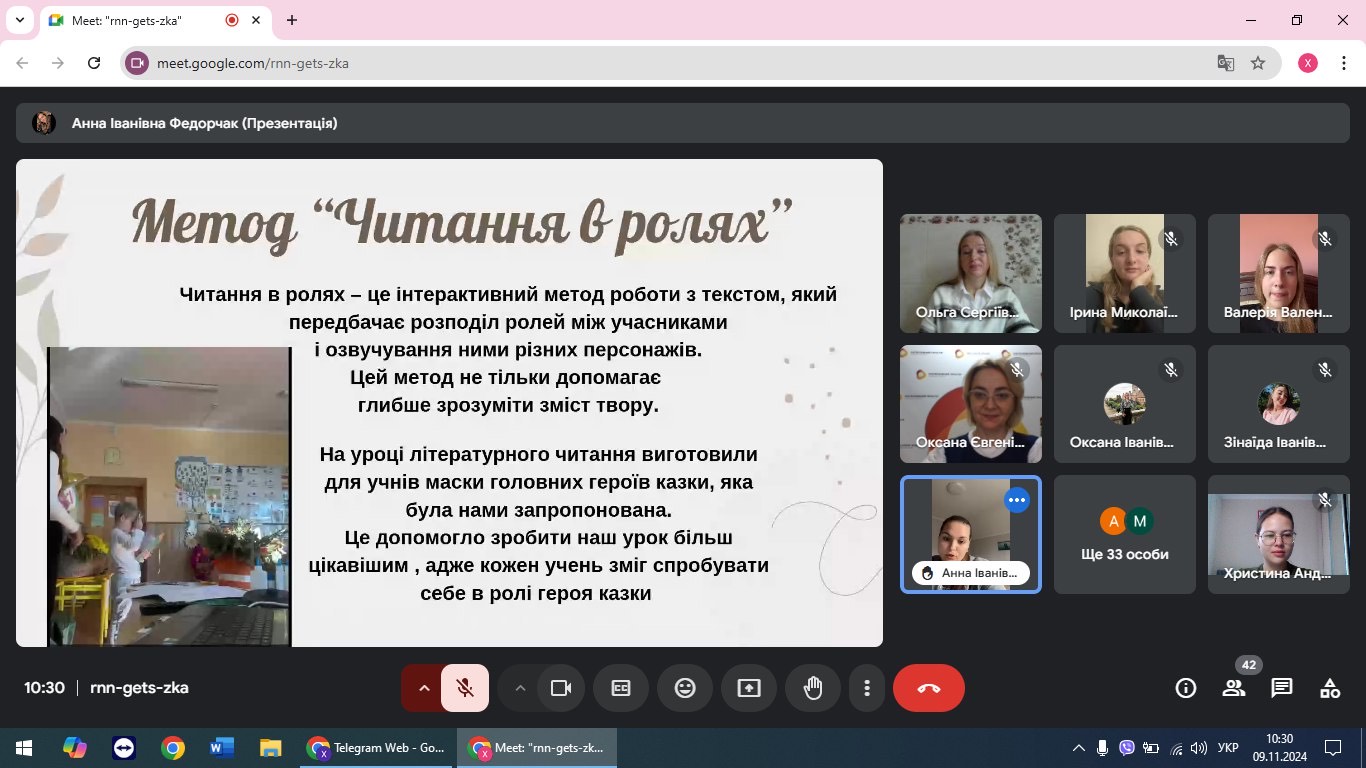Click the system volume icon in tray
The height and width of the screenshot is (768, 1366).
(1198, 748)
